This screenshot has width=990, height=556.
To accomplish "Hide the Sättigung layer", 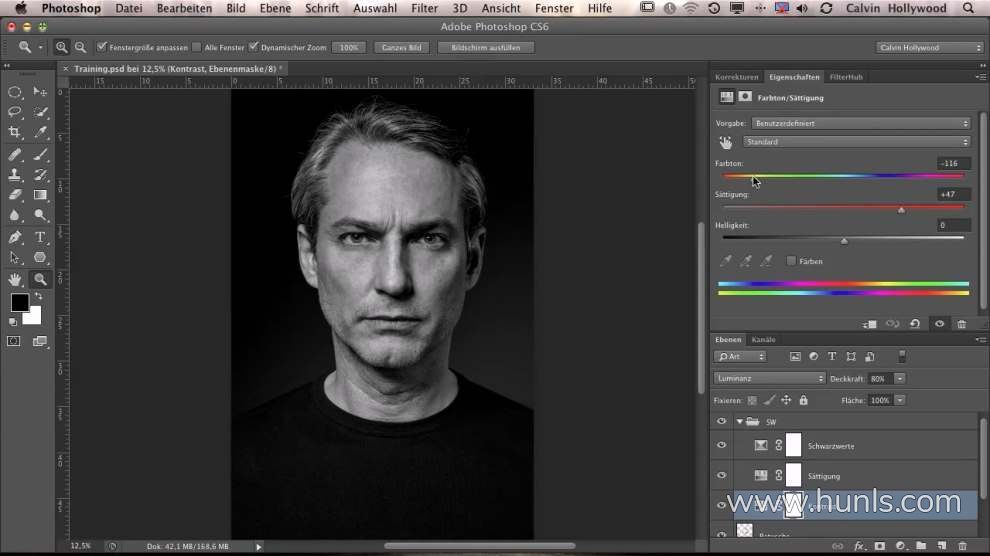I will [x=722, y=475].
